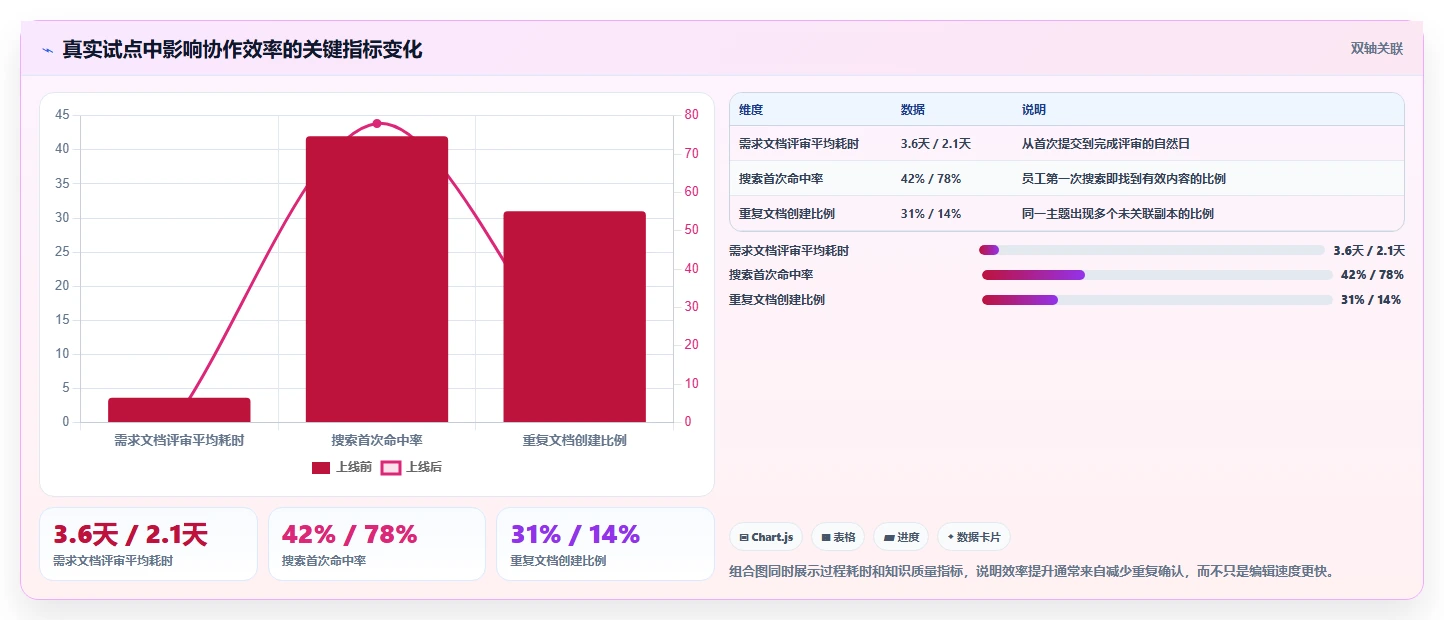This screenshot has width=1444, height=620.
Task: Click the 数据卡片 tag
Action: 974,537
